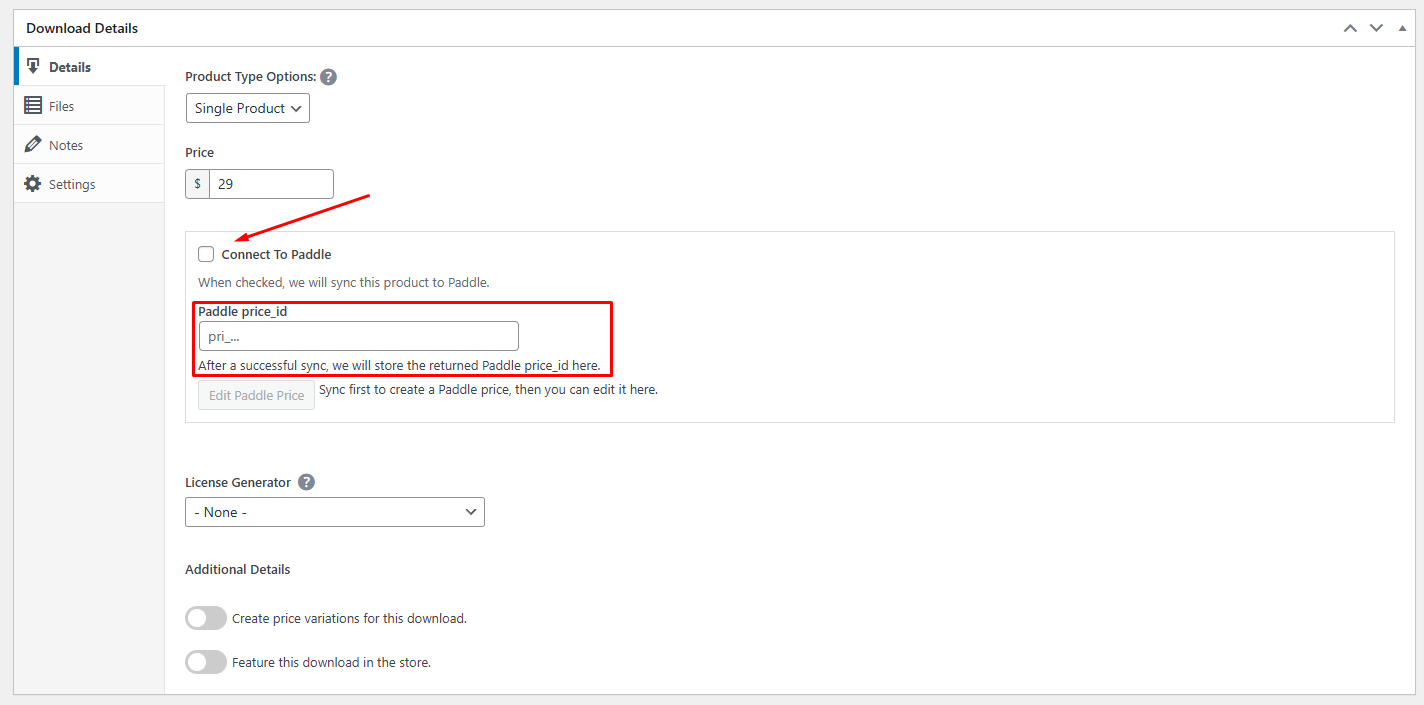Open the Notes tab label
Image resolution: width=1424 pixels, height=705 pixels.
pyautogui.click(x=66, y=145)
